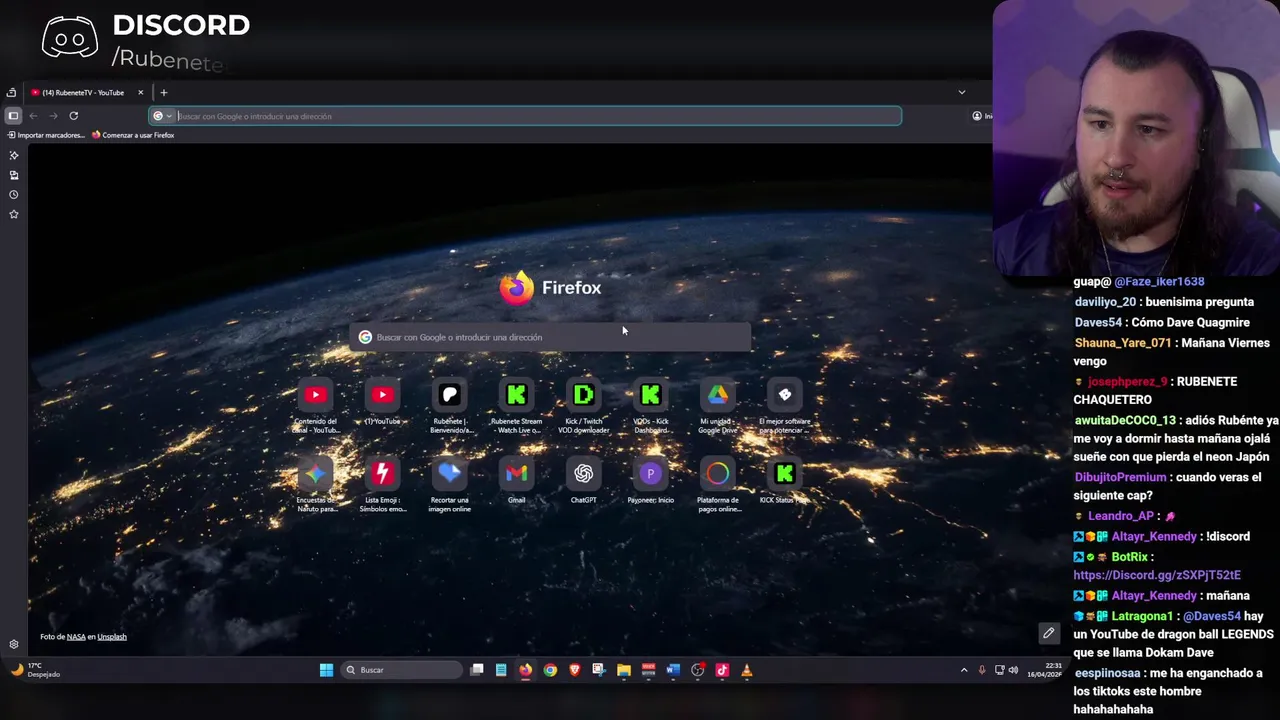Focus the center Google search box

(x=550, y=337)
